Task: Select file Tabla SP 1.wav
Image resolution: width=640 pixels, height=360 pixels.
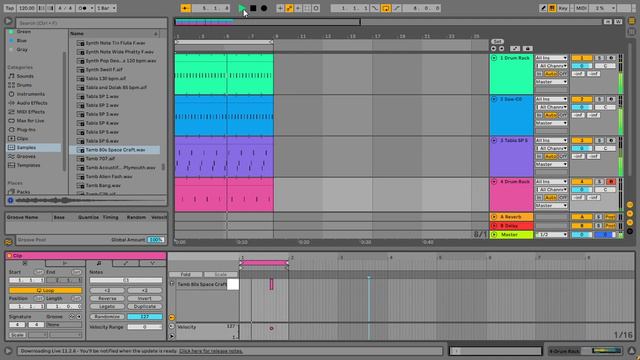Action: pyautogui.click(x=102, y=96)
